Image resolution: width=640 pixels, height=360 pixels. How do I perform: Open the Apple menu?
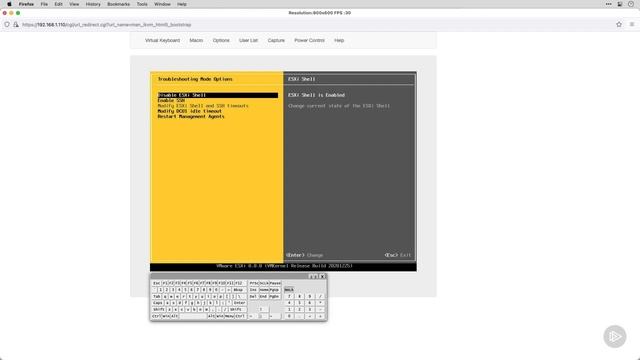pyautogui.click(x=9, y=4)
